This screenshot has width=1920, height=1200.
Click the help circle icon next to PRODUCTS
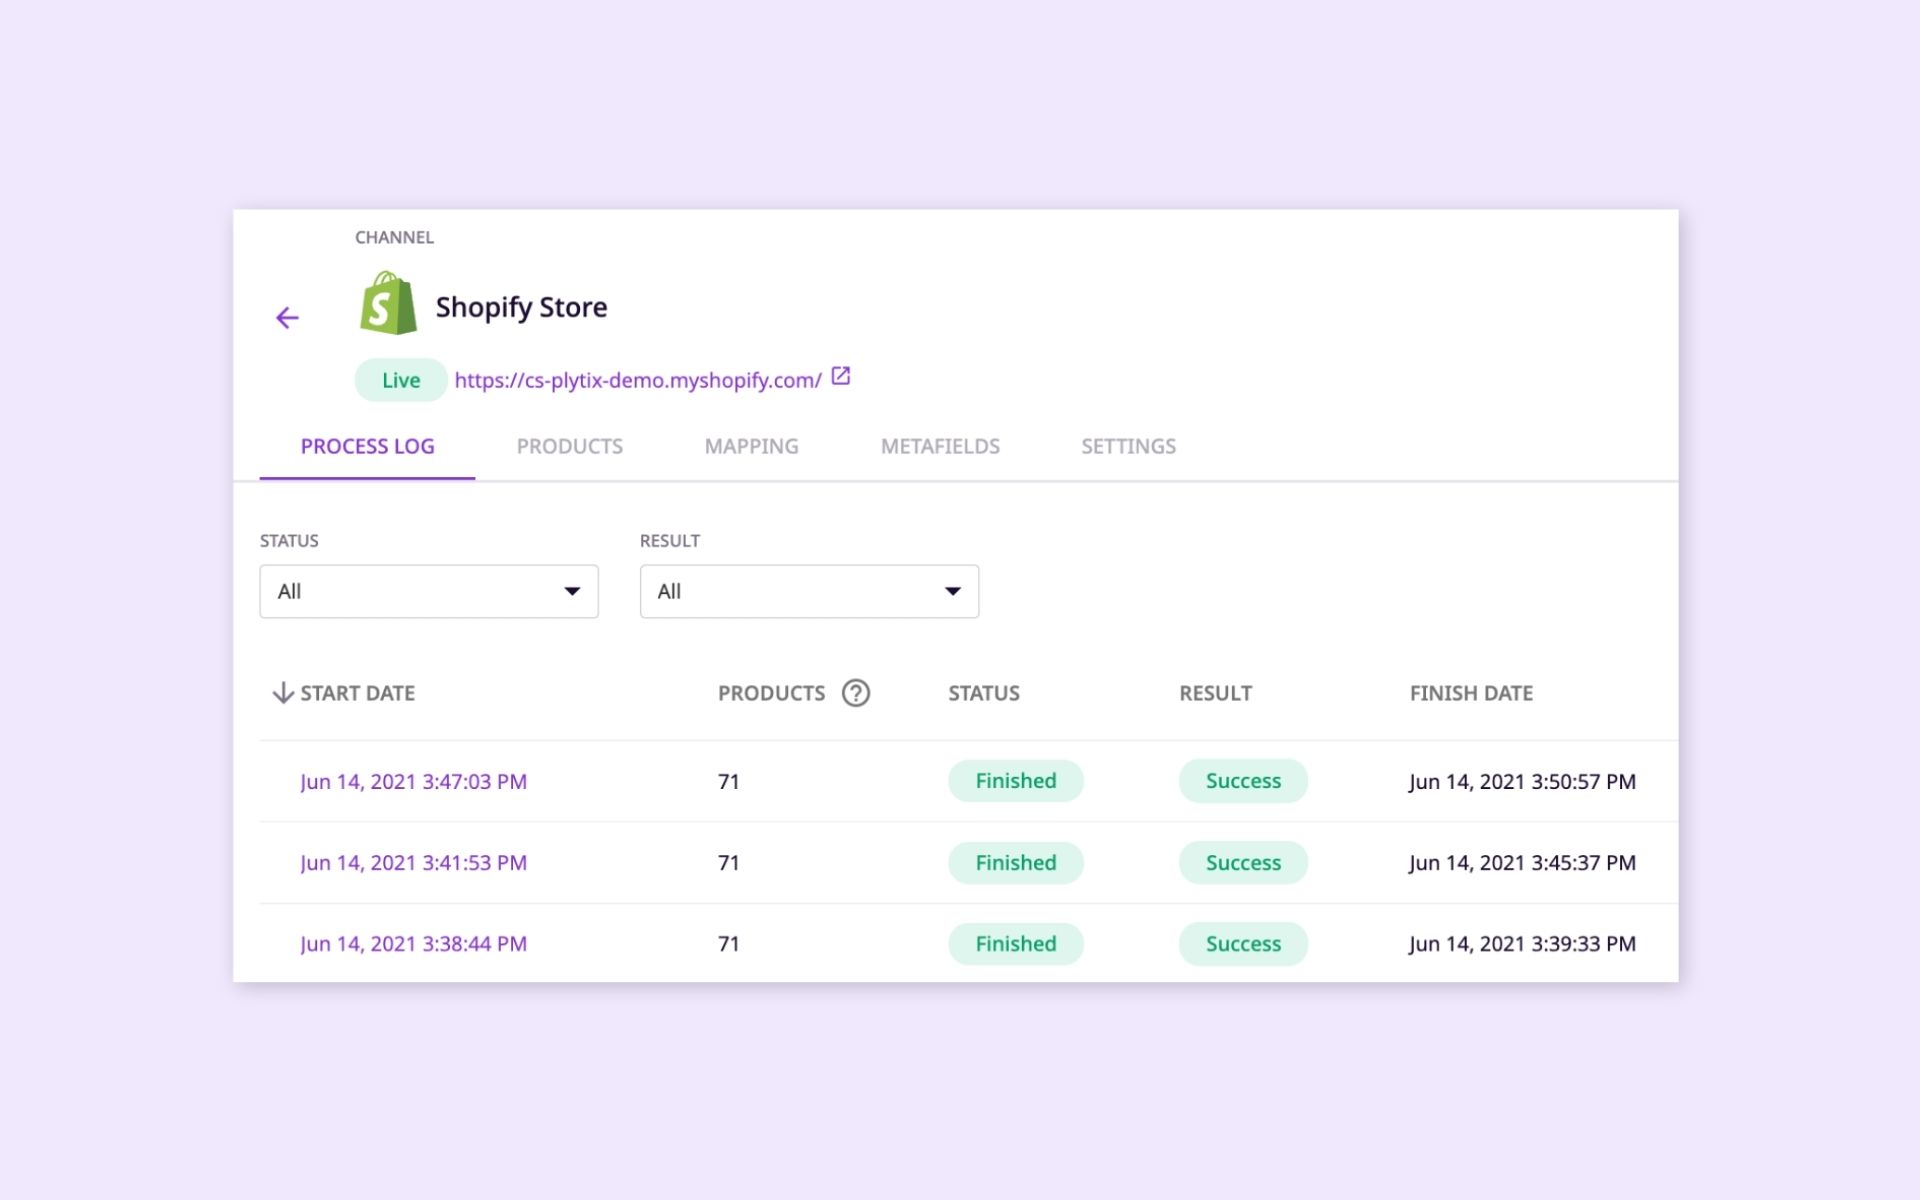pos(856,691)
